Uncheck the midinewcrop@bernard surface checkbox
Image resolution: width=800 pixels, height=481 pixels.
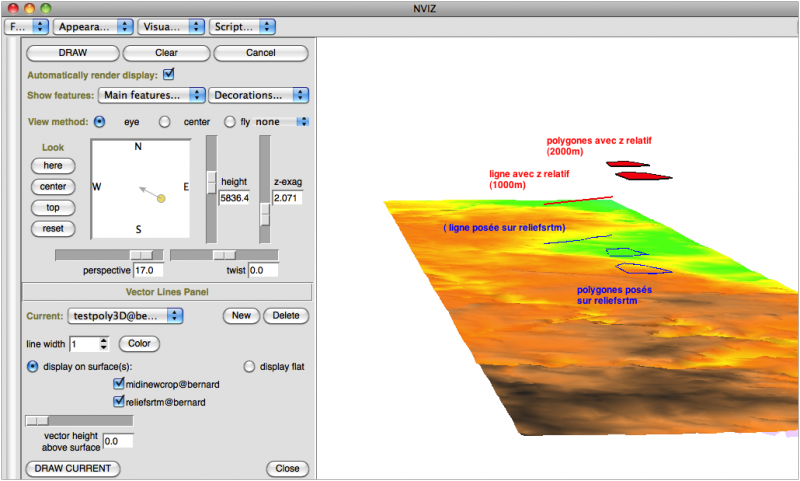pos(120,384)
